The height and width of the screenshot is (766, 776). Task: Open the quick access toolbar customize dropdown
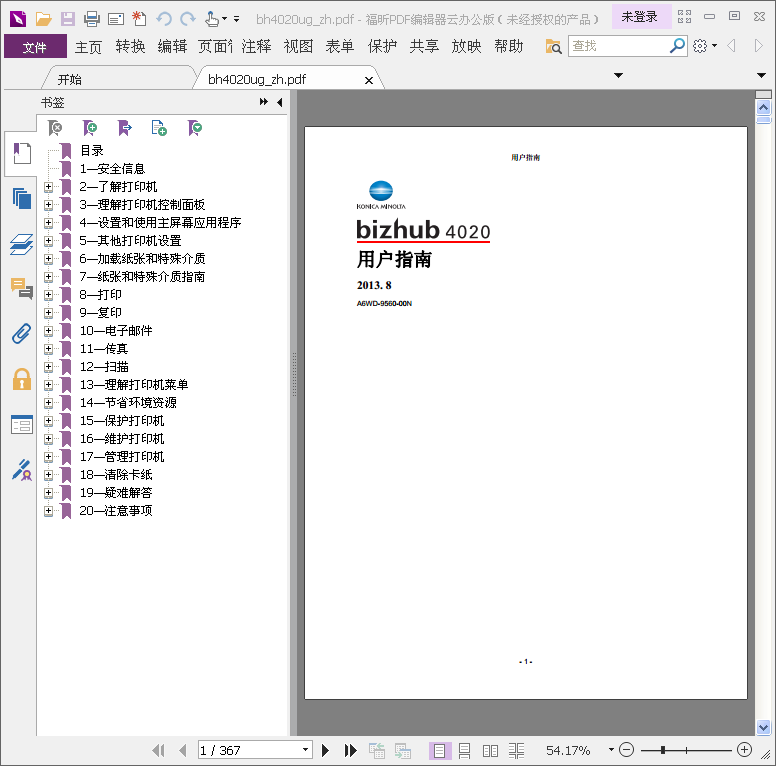[237, 19]
